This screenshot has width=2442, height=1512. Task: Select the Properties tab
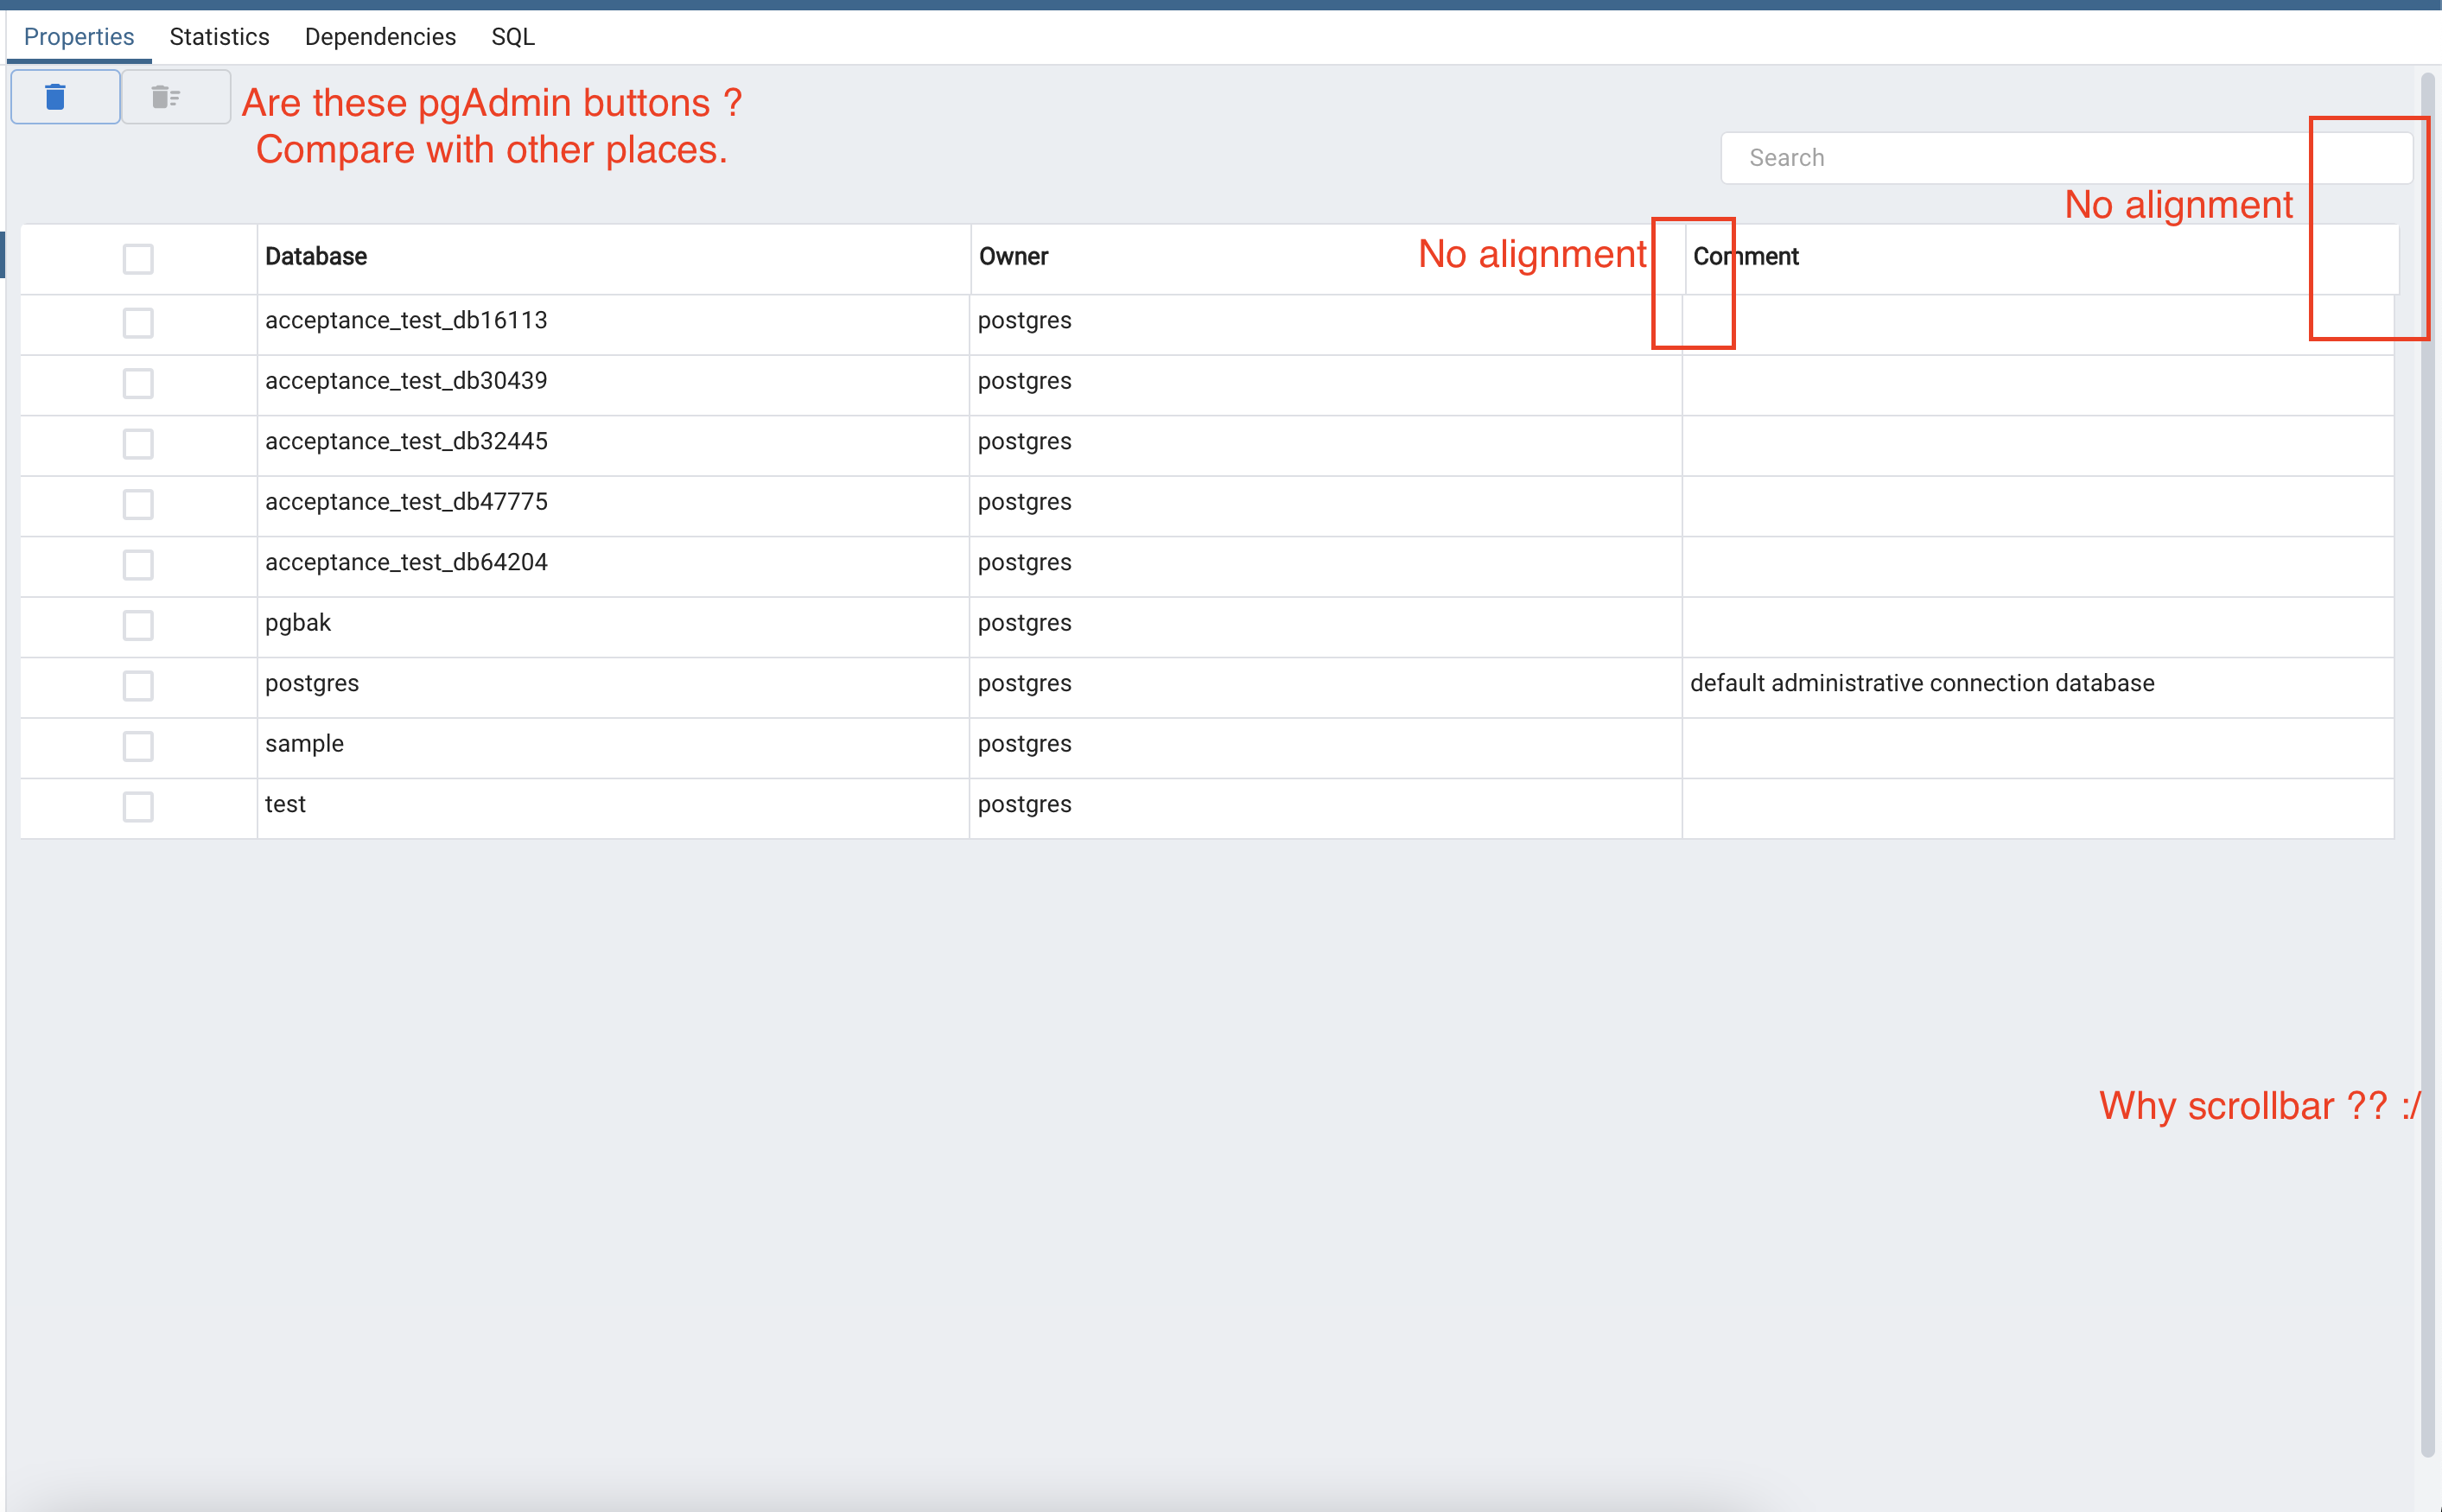[79, 37]
